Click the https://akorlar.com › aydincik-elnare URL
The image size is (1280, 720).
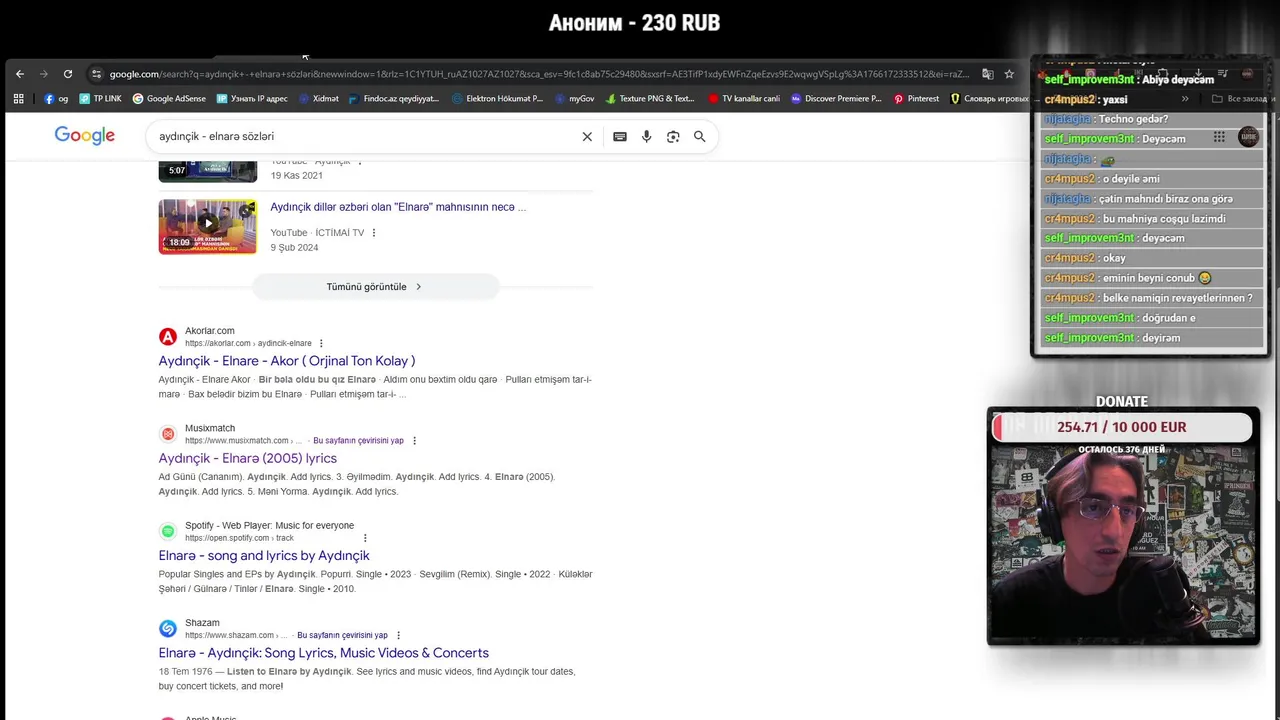point(248,343)
